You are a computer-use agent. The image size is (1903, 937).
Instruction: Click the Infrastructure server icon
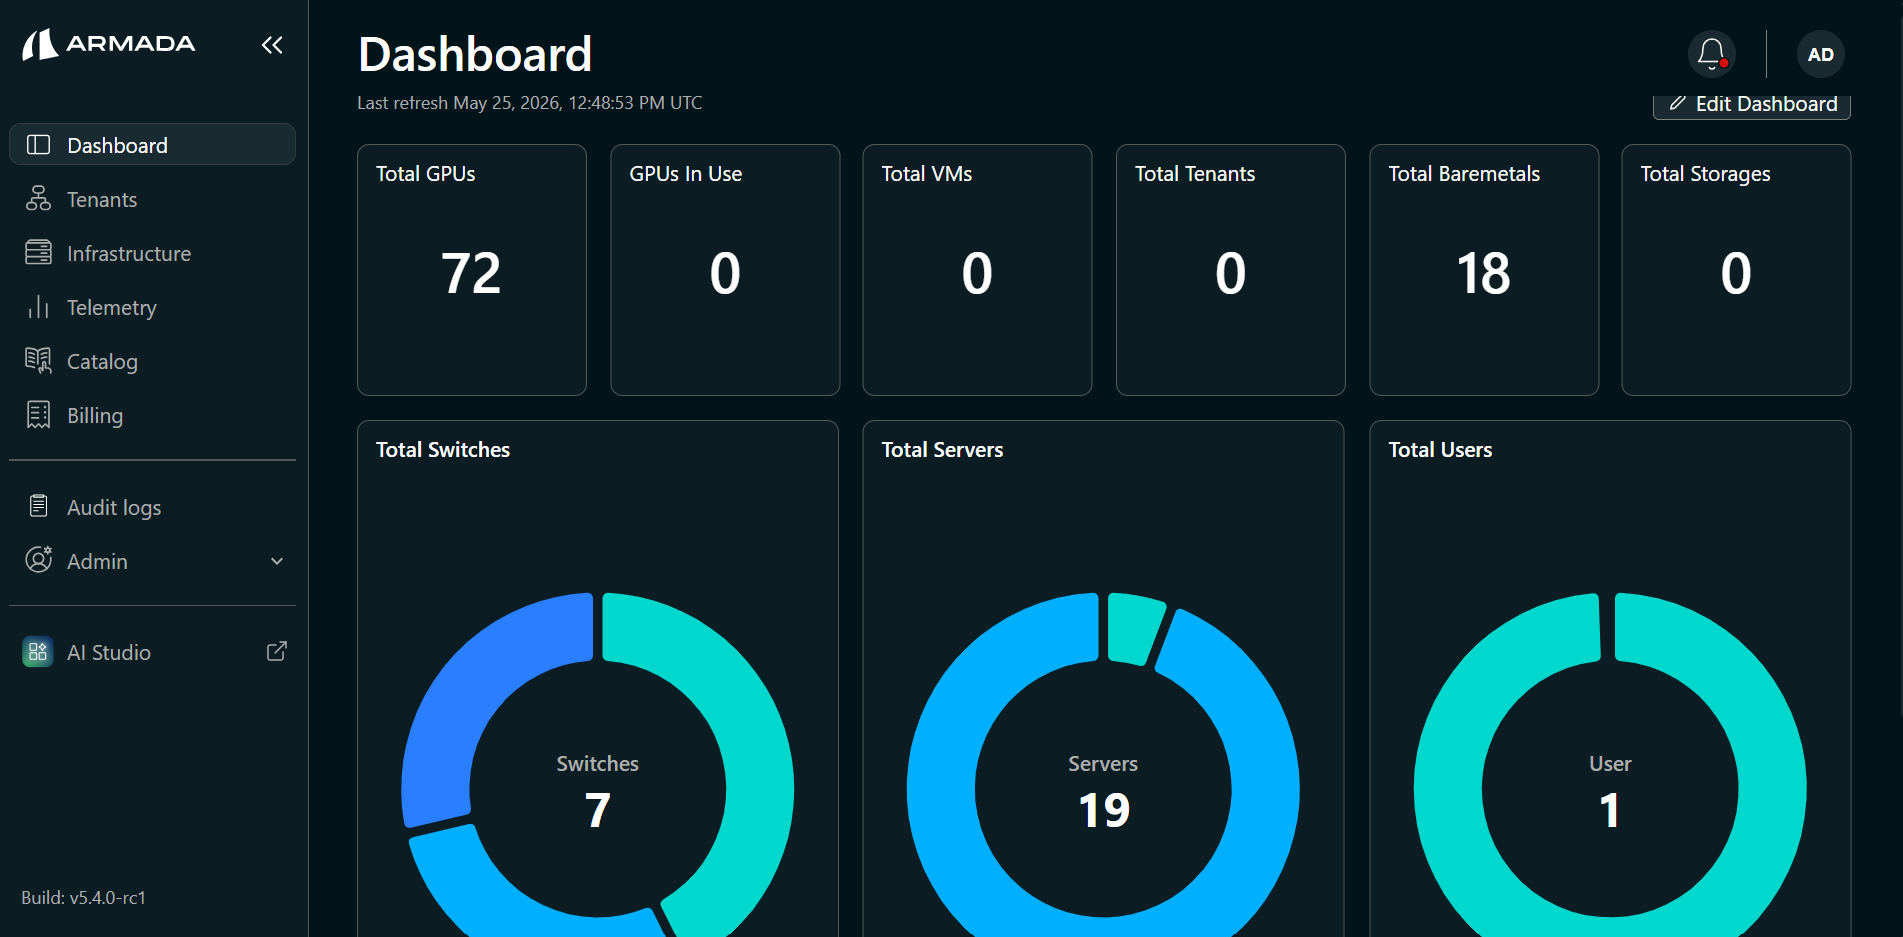tap(38, 253)
